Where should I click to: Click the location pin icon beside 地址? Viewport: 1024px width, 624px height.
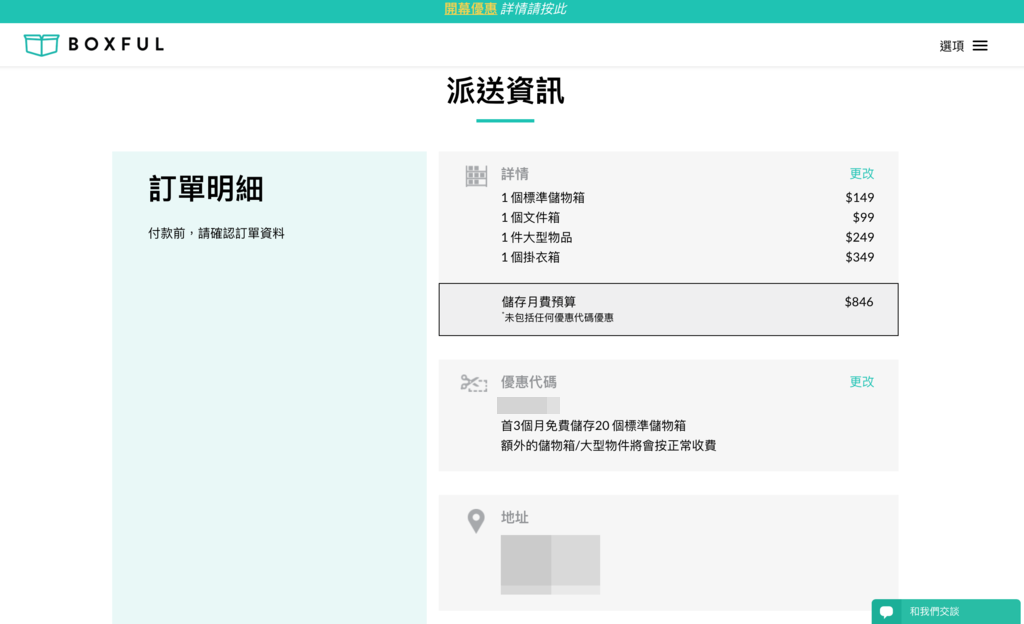point(475,519)
